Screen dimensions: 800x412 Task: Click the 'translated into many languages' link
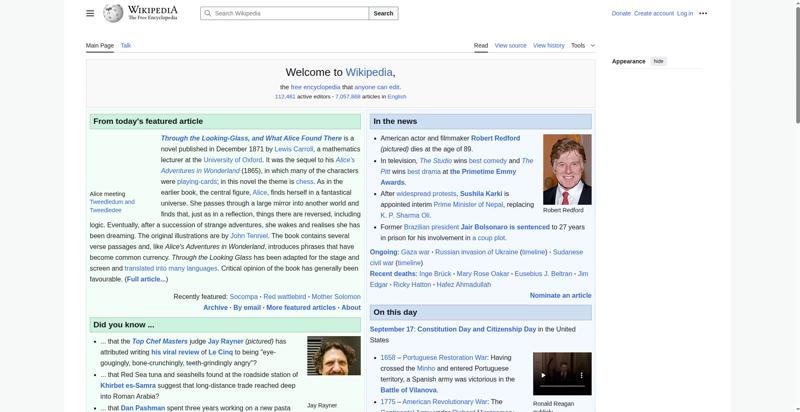point(171,268)
